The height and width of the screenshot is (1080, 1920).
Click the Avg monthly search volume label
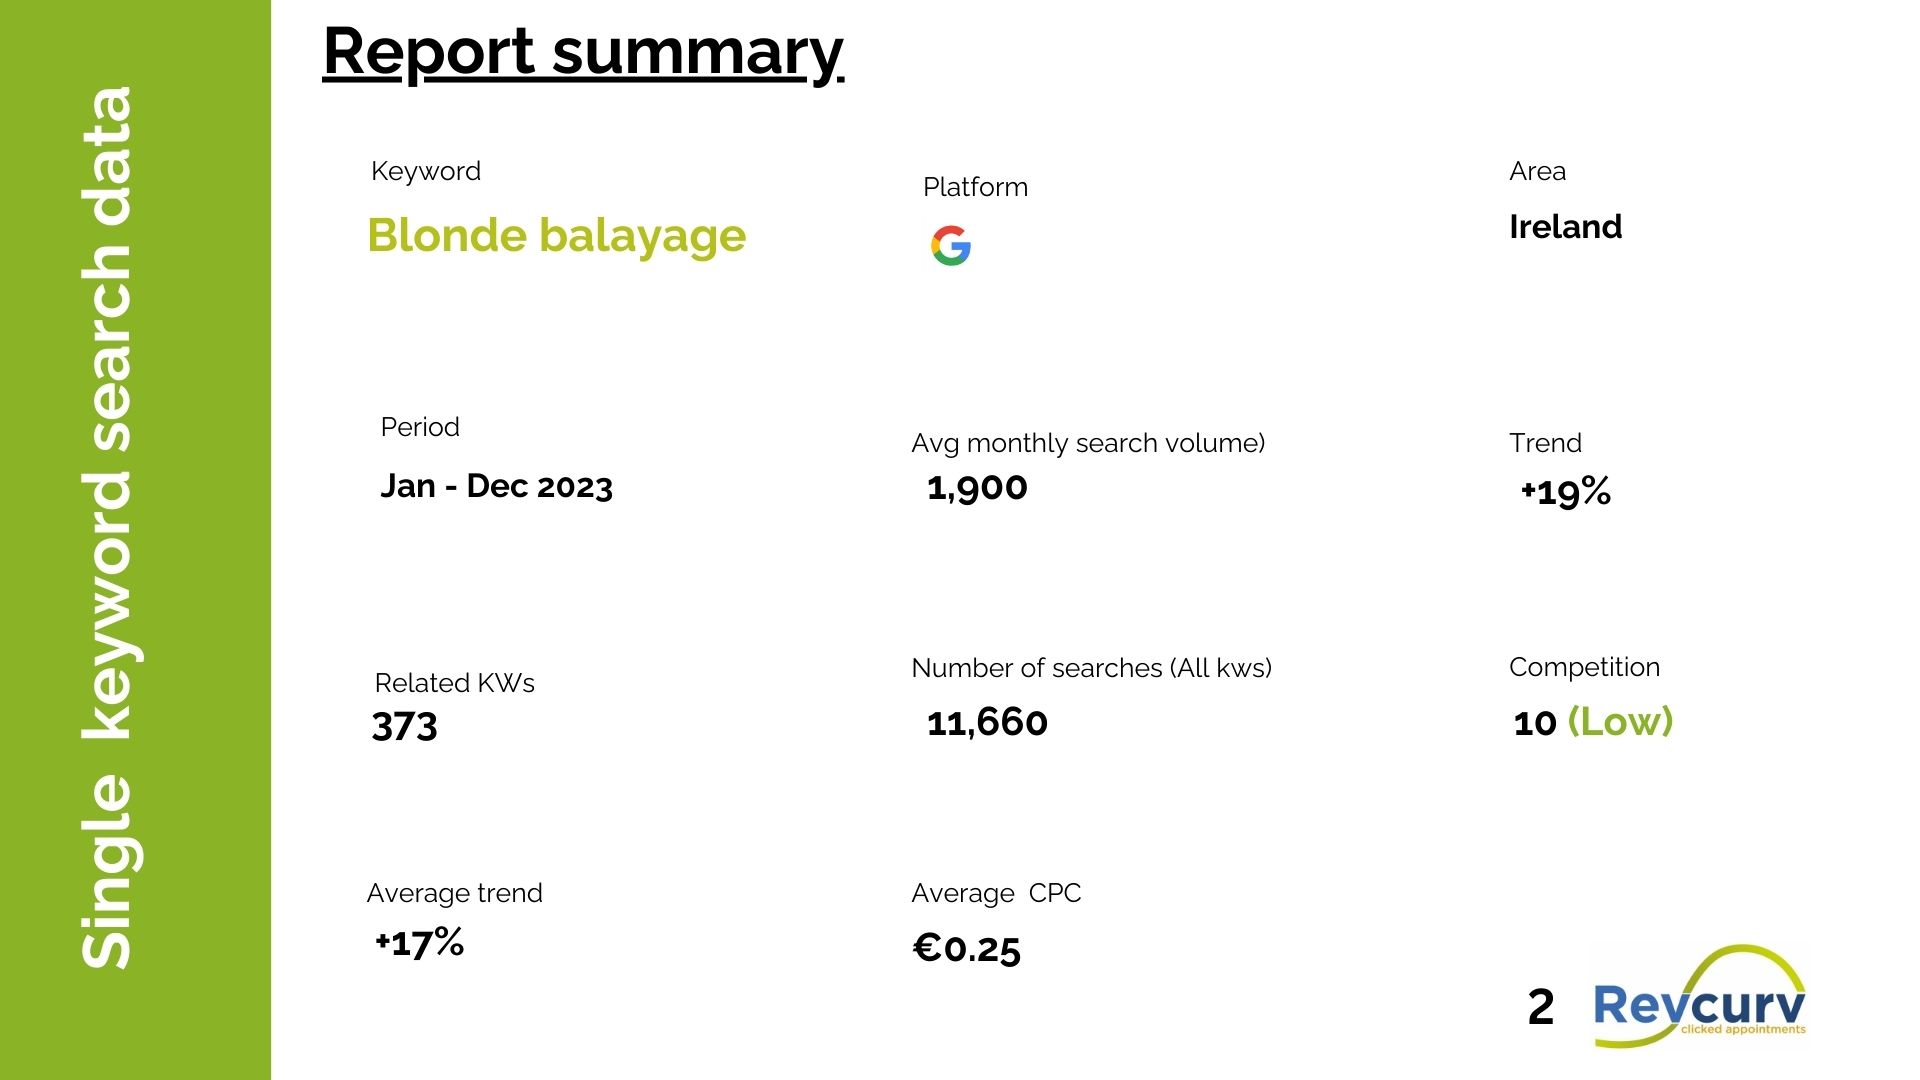point(1088,443)
